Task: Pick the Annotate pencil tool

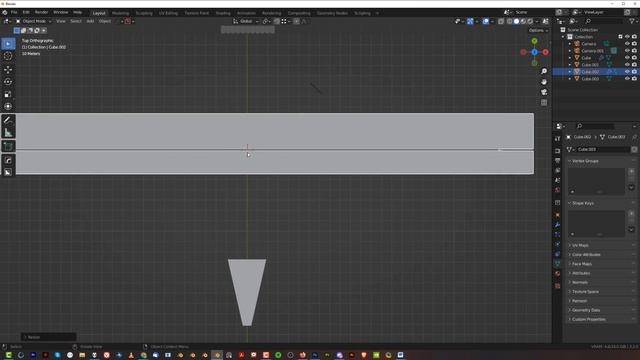Action: pyautogui.click(x=8, y=120)
